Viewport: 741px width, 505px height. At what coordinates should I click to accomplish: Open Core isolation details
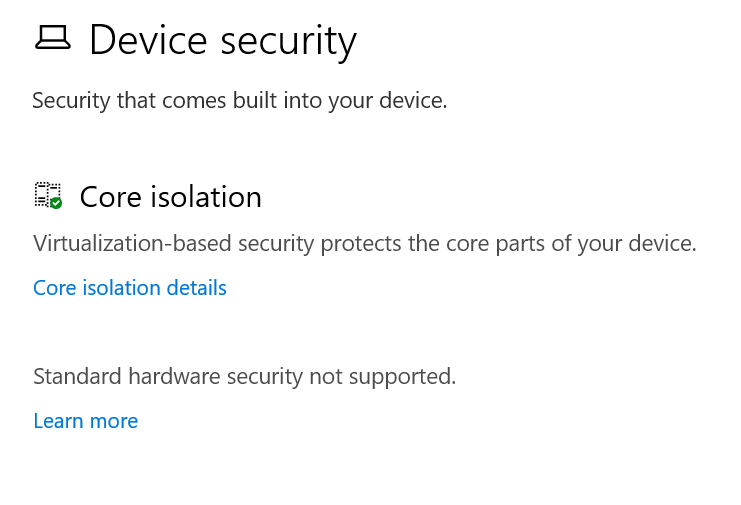pos(130,288)
